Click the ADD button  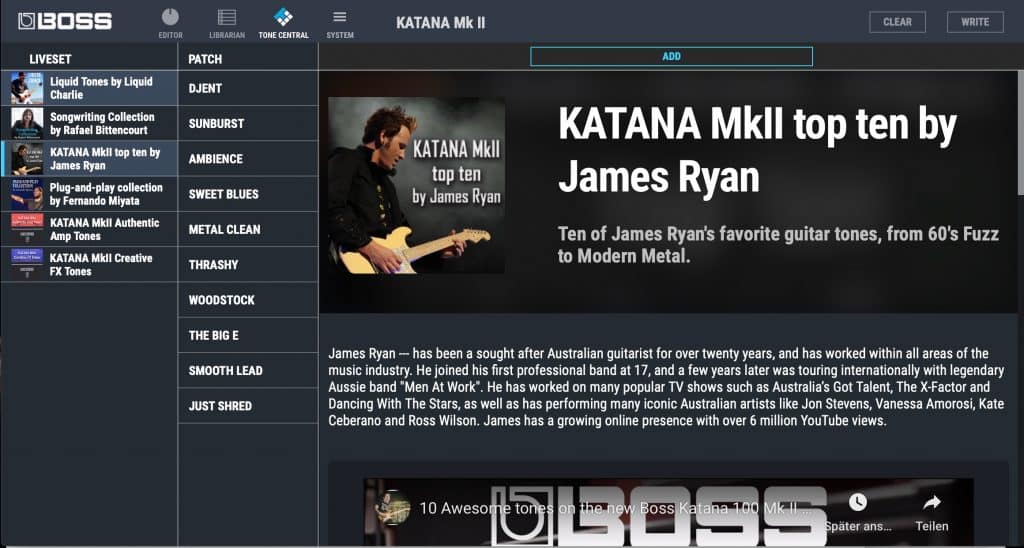click(x=671, y=56)
